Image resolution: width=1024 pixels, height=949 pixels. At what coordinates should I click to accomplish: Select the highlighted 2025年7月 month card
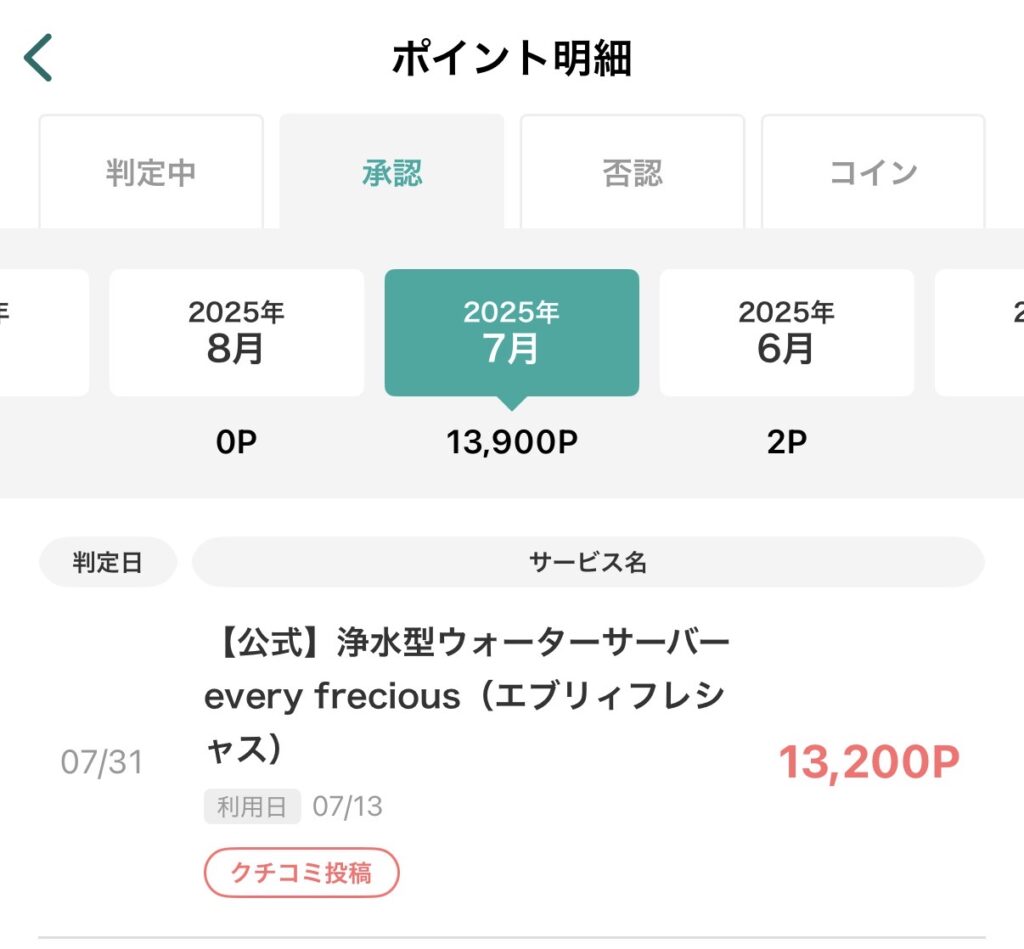511,332
